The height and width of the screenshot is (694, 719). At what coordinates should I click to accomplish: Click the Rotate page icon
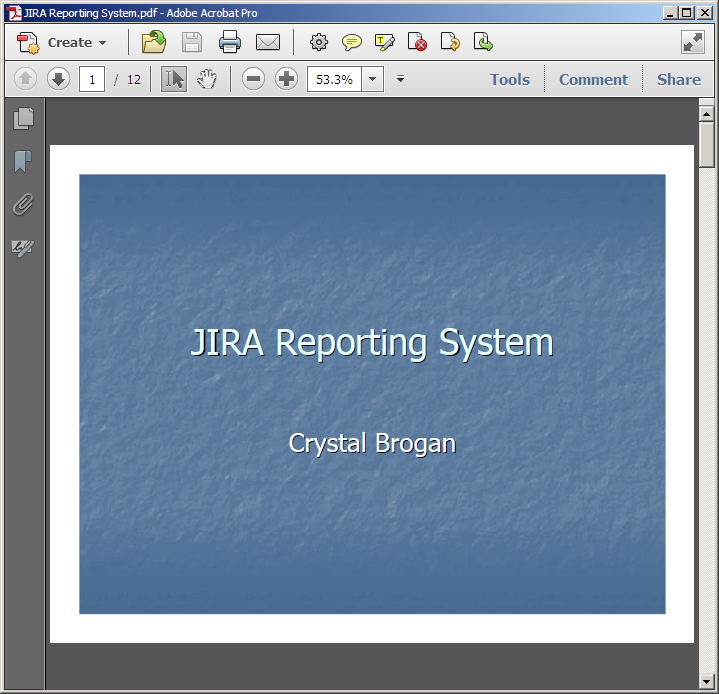[x=450, y=42]
